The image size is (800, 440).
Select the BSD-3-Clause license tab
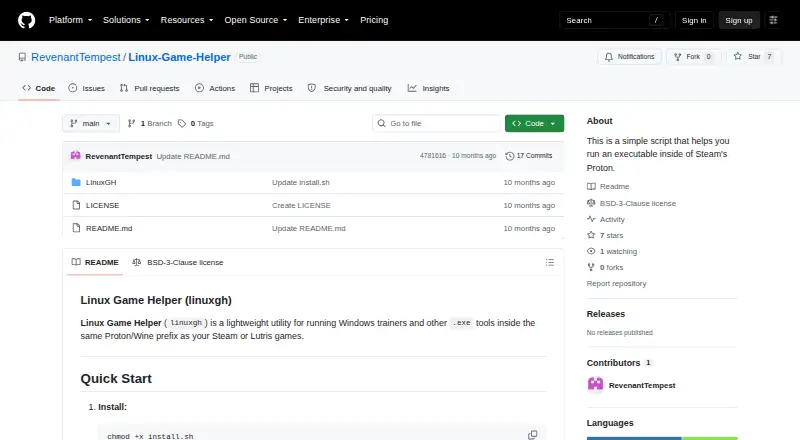178,262
